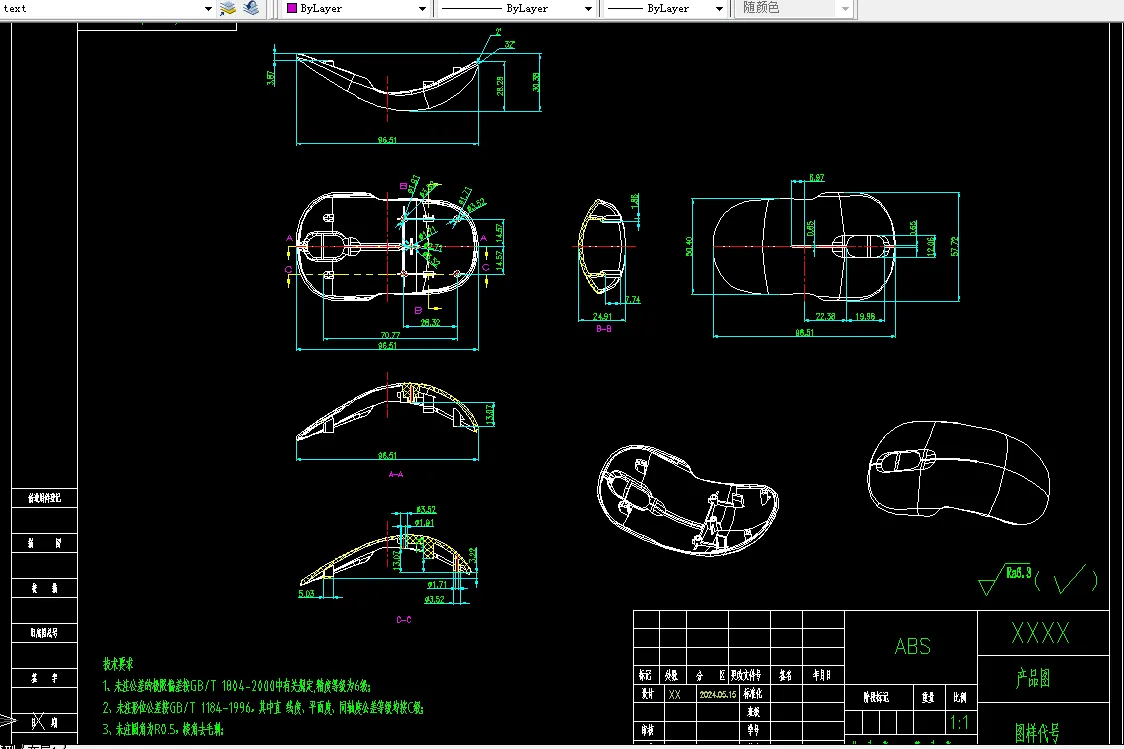Screen dimensions: 1124x749
Task: Select the 28.32 dimension
Action: [x=430, y=323]
